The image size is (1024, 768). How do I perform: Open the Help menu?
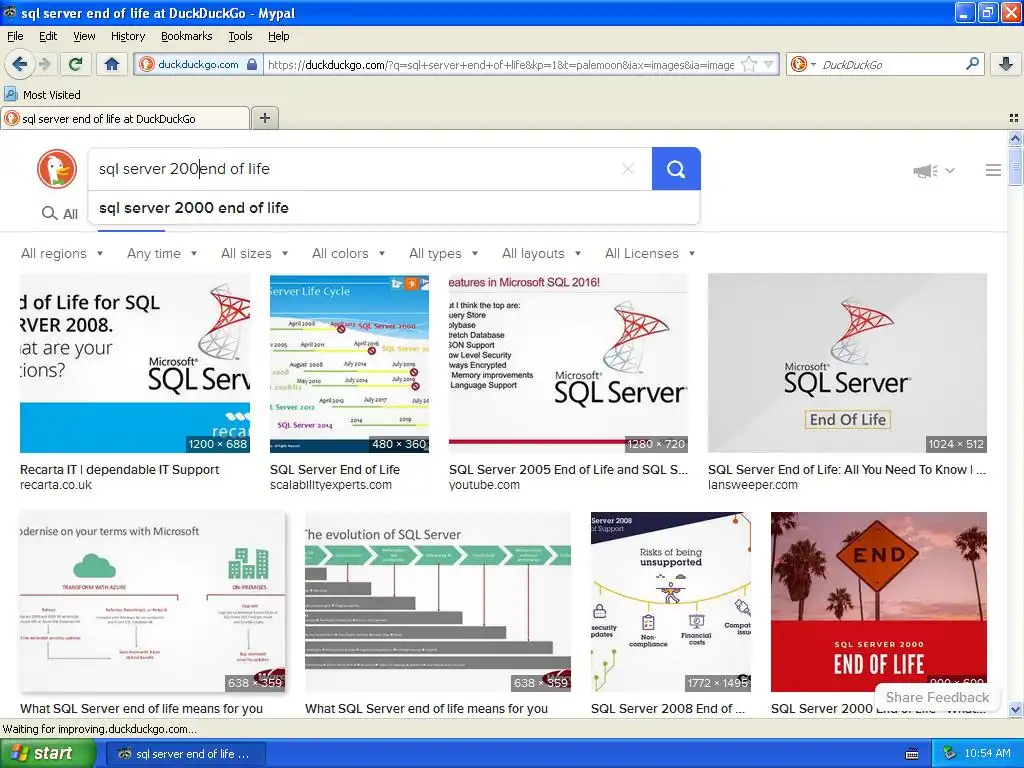[x=278, y=37]
